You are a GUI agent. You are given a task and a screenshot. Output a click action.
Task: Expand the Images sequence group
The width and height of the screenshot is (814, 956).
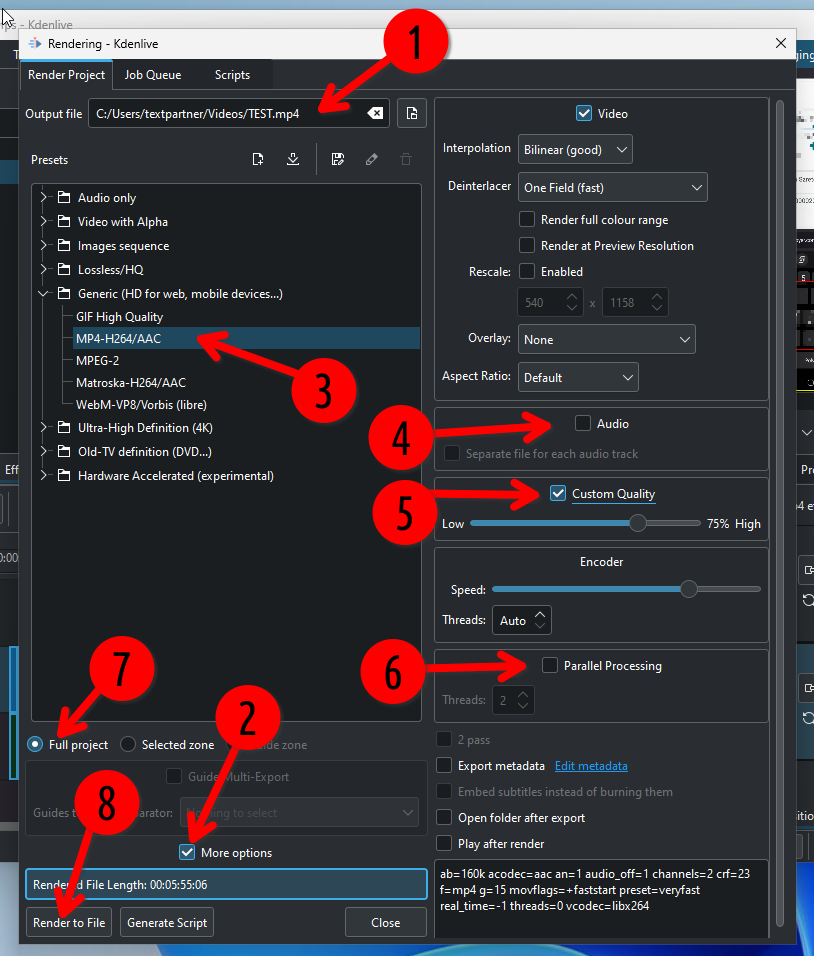(43, 245)
